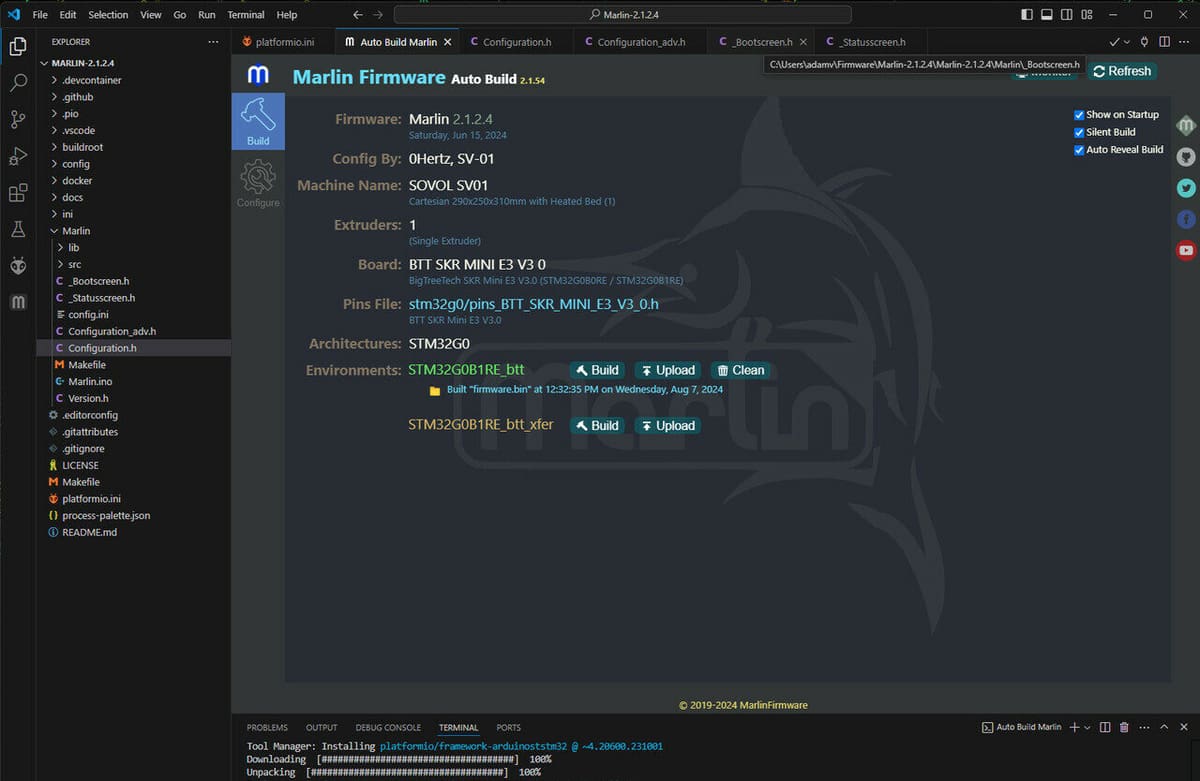The image size is (1200, 781).
Task: Open Marlin YouTube channel icon
Action: 1186,250
